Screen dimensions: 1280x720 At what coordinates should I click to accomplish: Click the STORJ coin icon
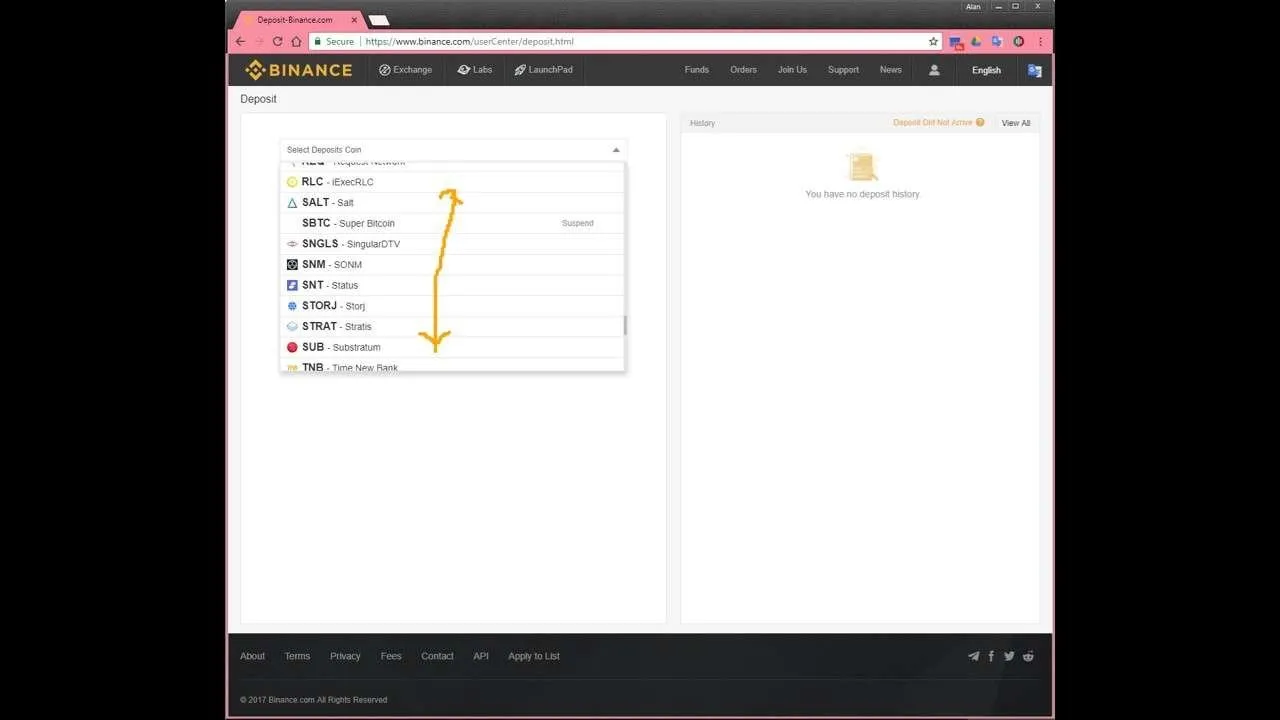pos(292,306)
